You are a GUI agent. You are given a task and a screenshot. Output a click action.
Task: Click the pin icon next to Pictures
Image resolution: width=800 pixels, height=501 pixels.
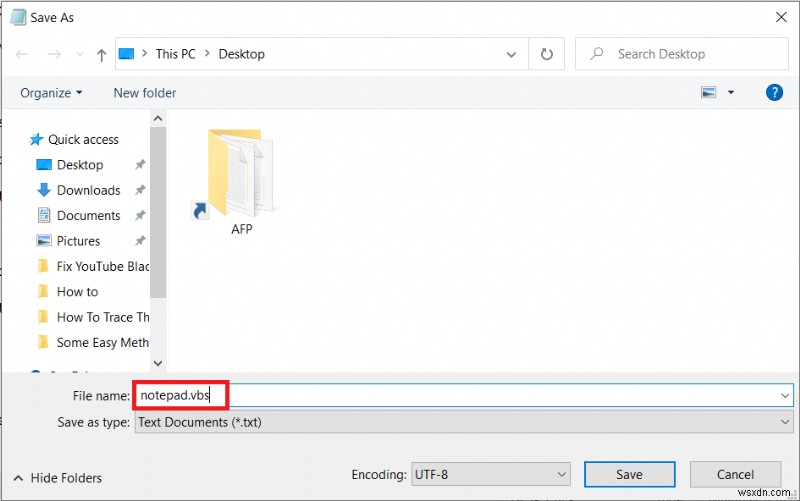coord(140,240)
